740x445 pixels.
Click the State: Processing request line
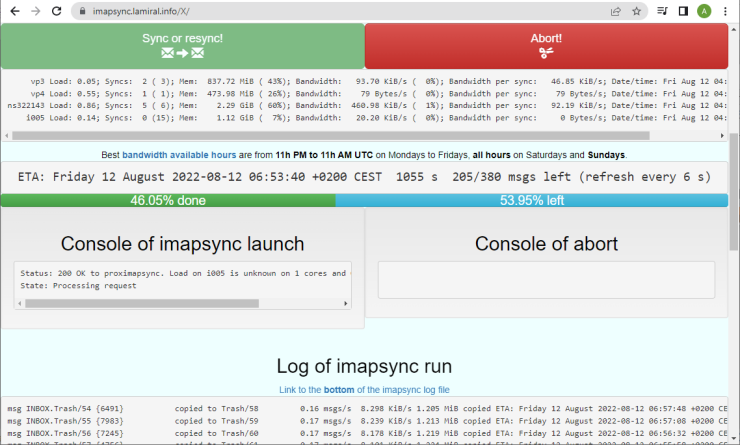[78, 285]
